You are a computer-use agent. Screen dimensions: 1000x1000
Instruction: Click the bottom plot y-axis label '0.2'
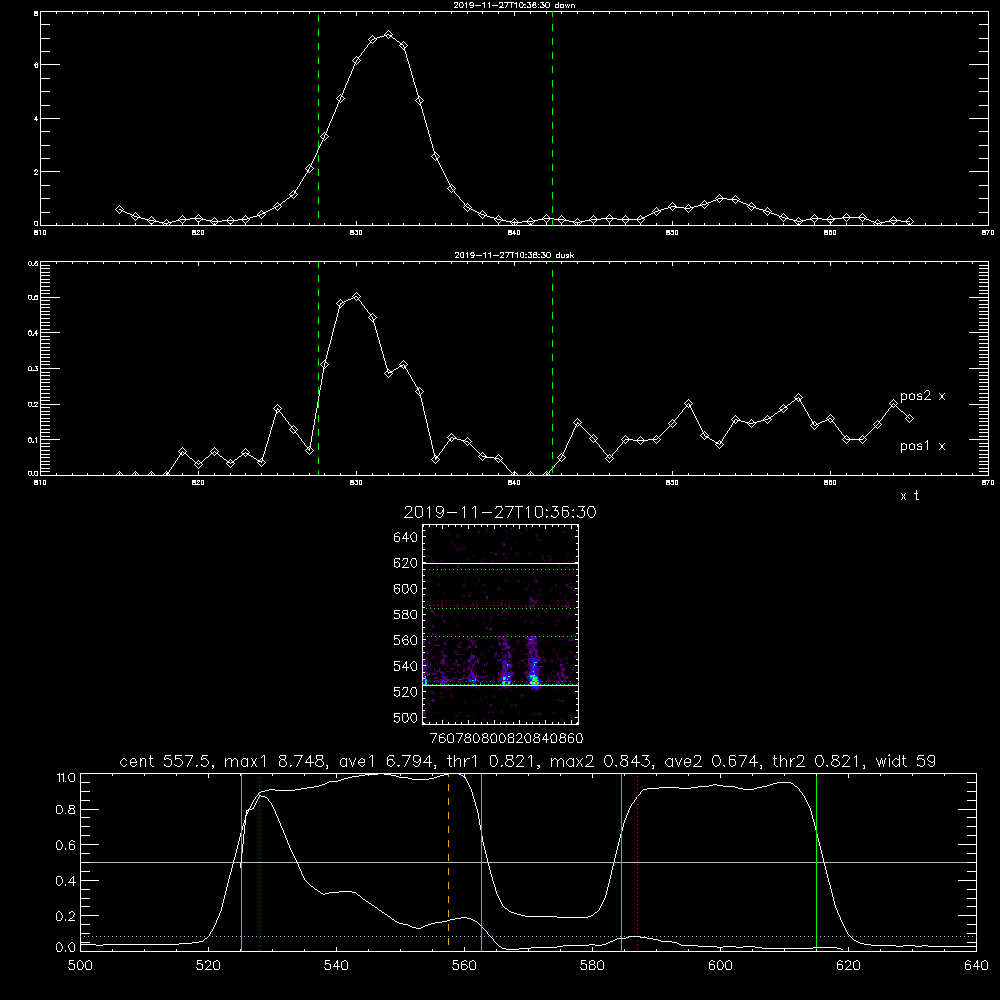[66, 916]
